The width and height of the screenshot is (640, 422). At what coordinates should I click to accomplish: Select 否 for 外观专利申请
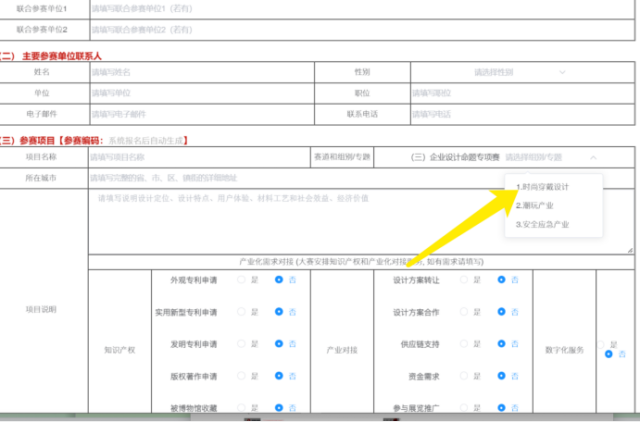click(279, 280)
